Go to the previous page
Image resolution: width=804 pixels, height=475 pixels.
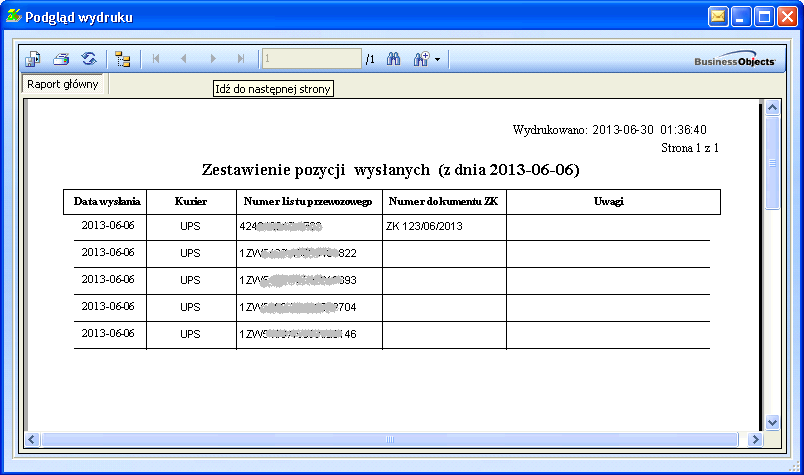point(183,60)
